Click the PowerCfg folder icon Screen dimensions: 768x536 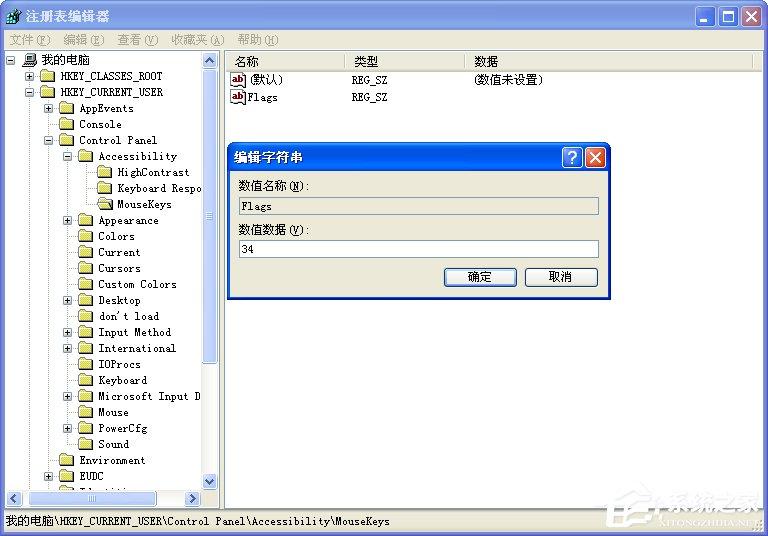pyautogui.click(x=86, y=428)
